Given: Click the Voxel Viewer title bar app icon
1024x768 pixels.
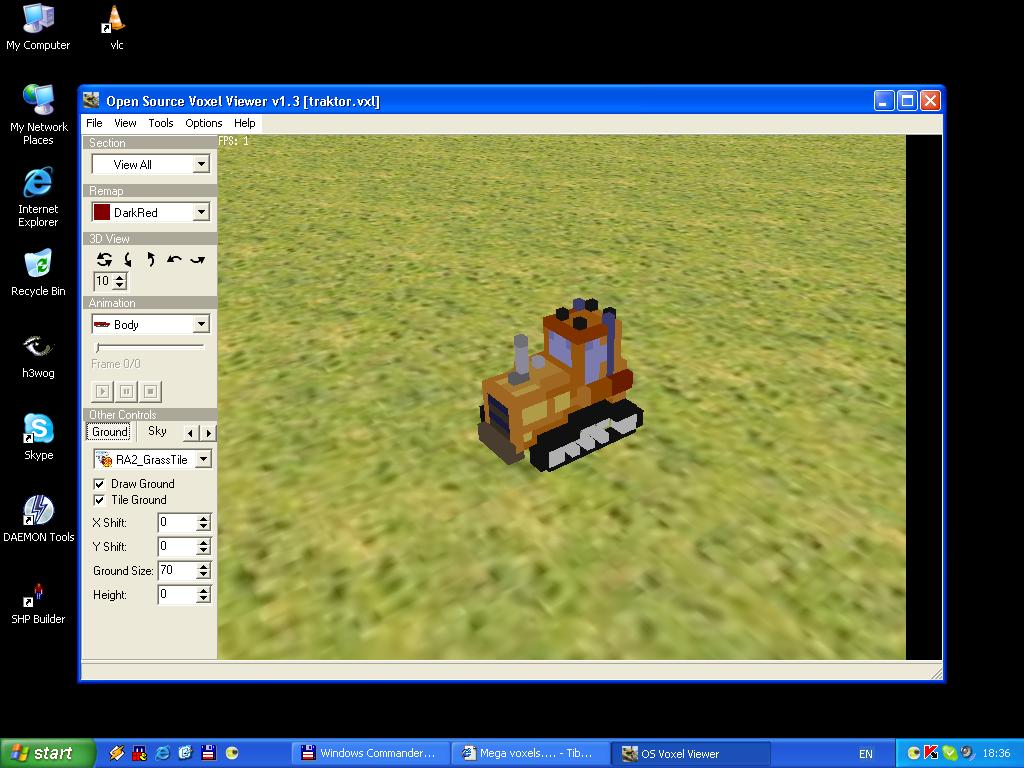Looking at the screenshot, I should [92, 101].
